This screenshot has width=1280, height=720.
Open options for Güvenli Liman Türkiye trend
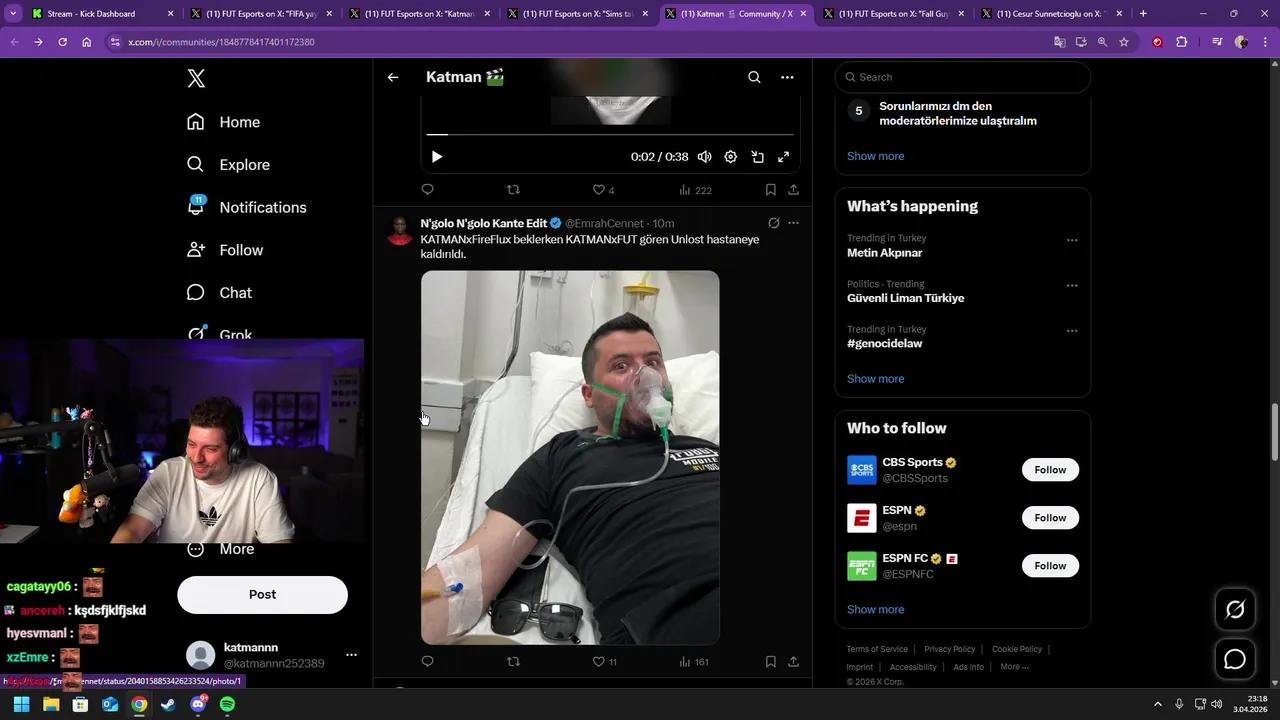click(1072, 285)
